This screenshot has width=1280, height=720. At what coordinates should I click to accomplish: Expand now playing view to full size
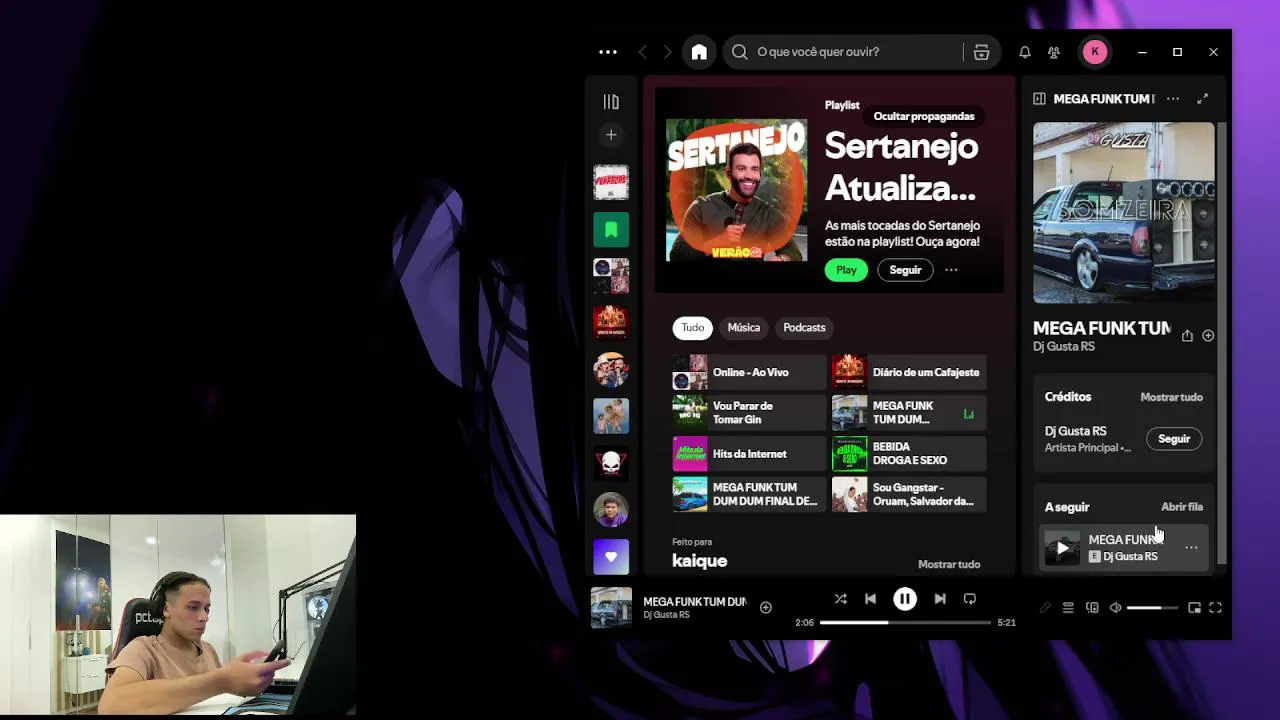pyautogui.click(x=1202, y=99)
